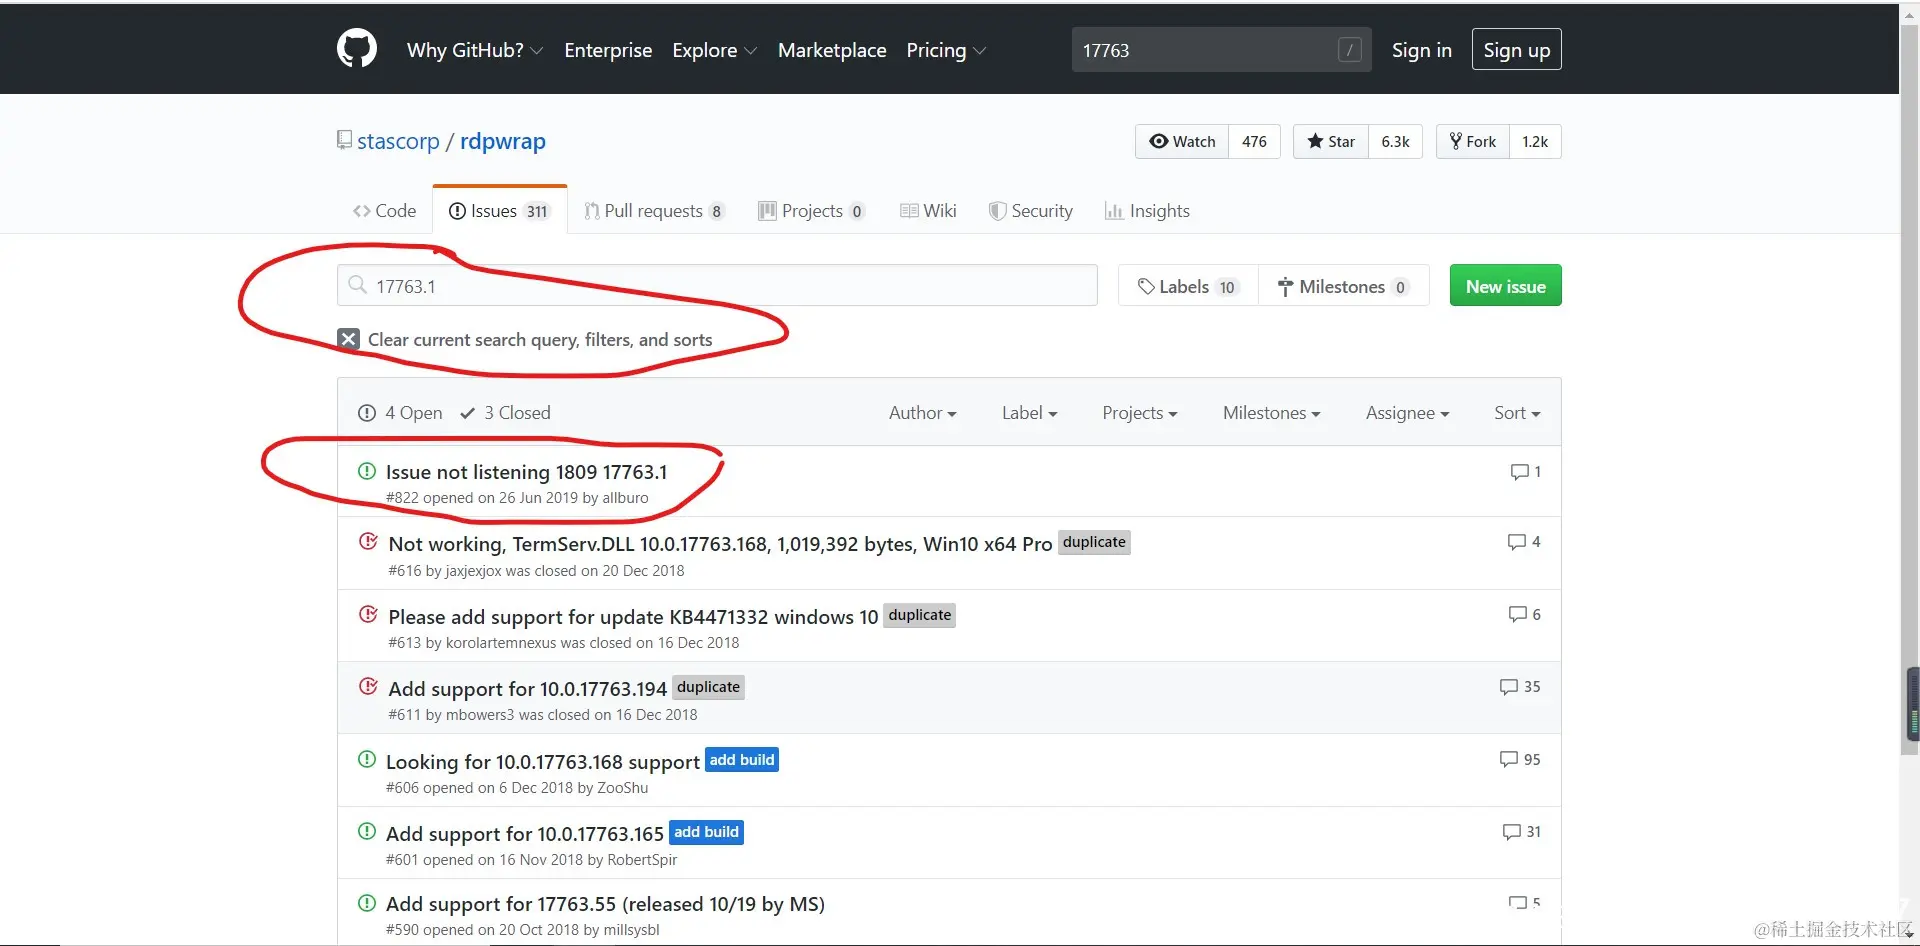
Task: Fork the rdpwrap repository
Action: (x=1473, y=141)
